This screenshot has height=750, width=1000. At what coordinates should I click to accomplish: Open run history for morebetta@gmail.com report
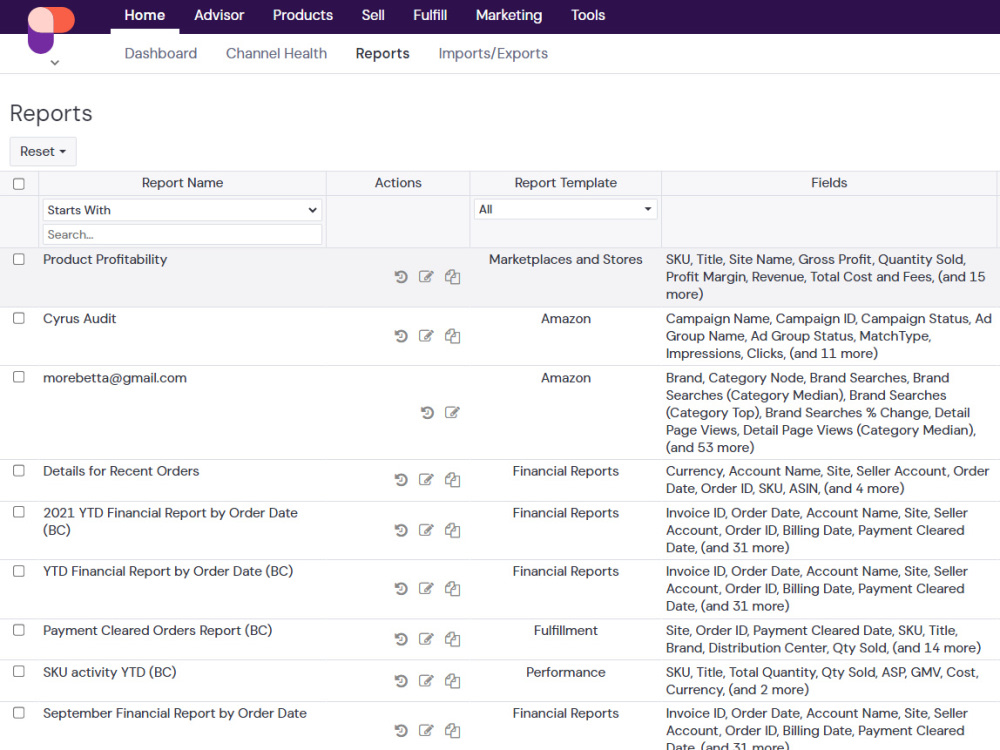[x=427, y=413]
